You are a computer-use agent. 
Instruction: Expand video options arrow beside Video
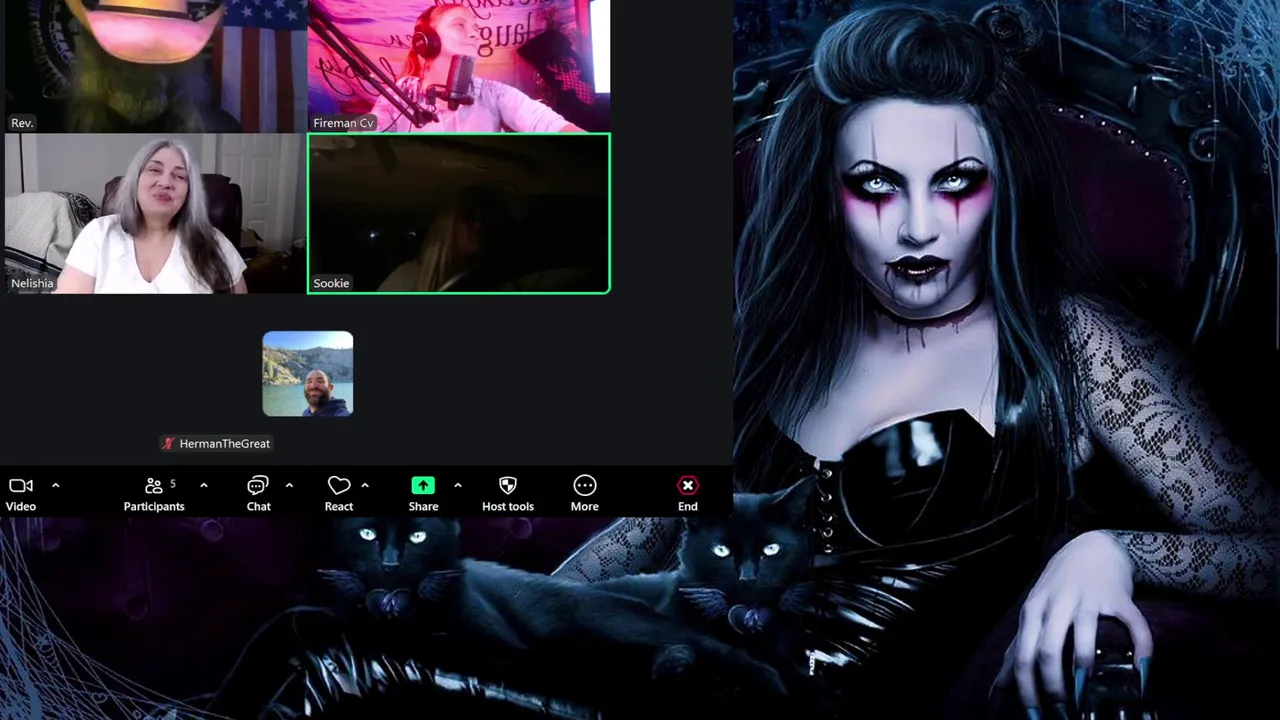[x=55, y=486]
